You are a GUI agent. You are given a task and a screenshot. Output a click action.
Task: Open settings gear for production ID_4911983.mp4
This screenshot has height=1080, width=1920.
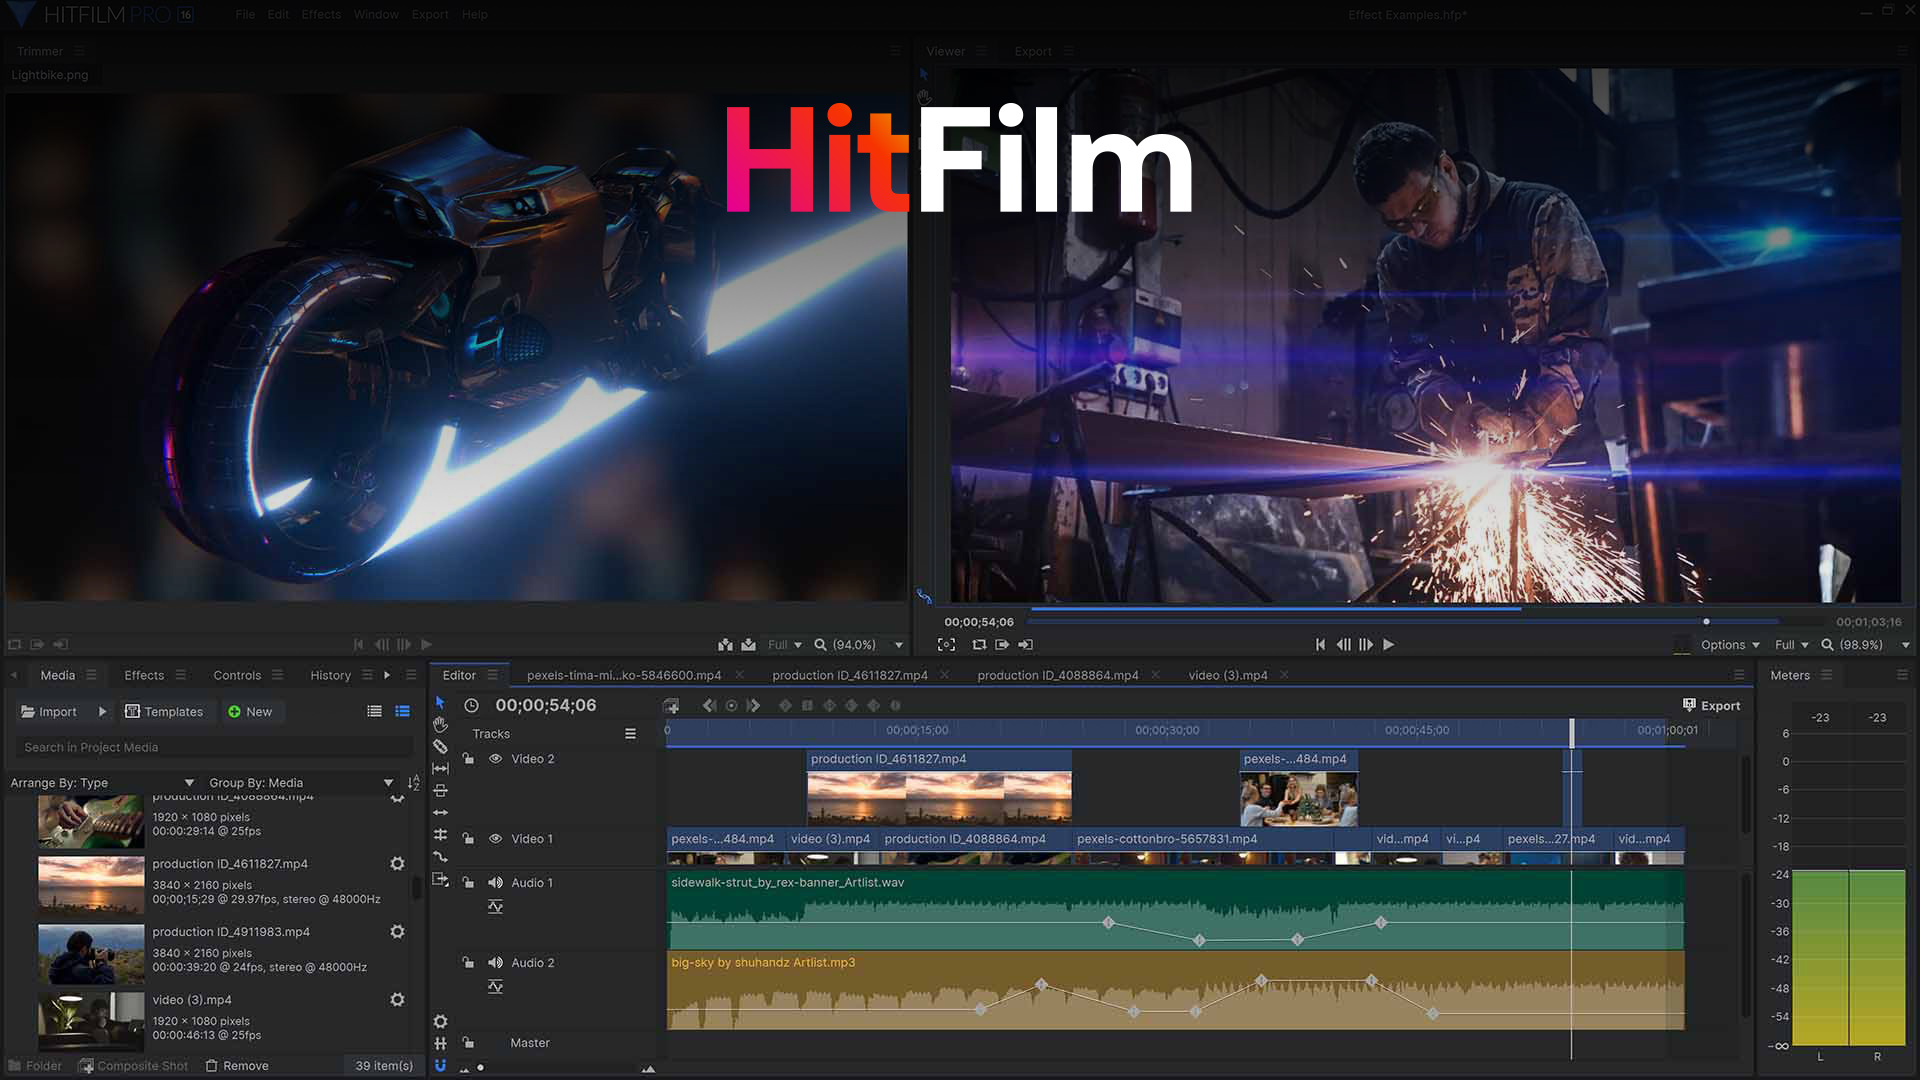coord(397,931)
